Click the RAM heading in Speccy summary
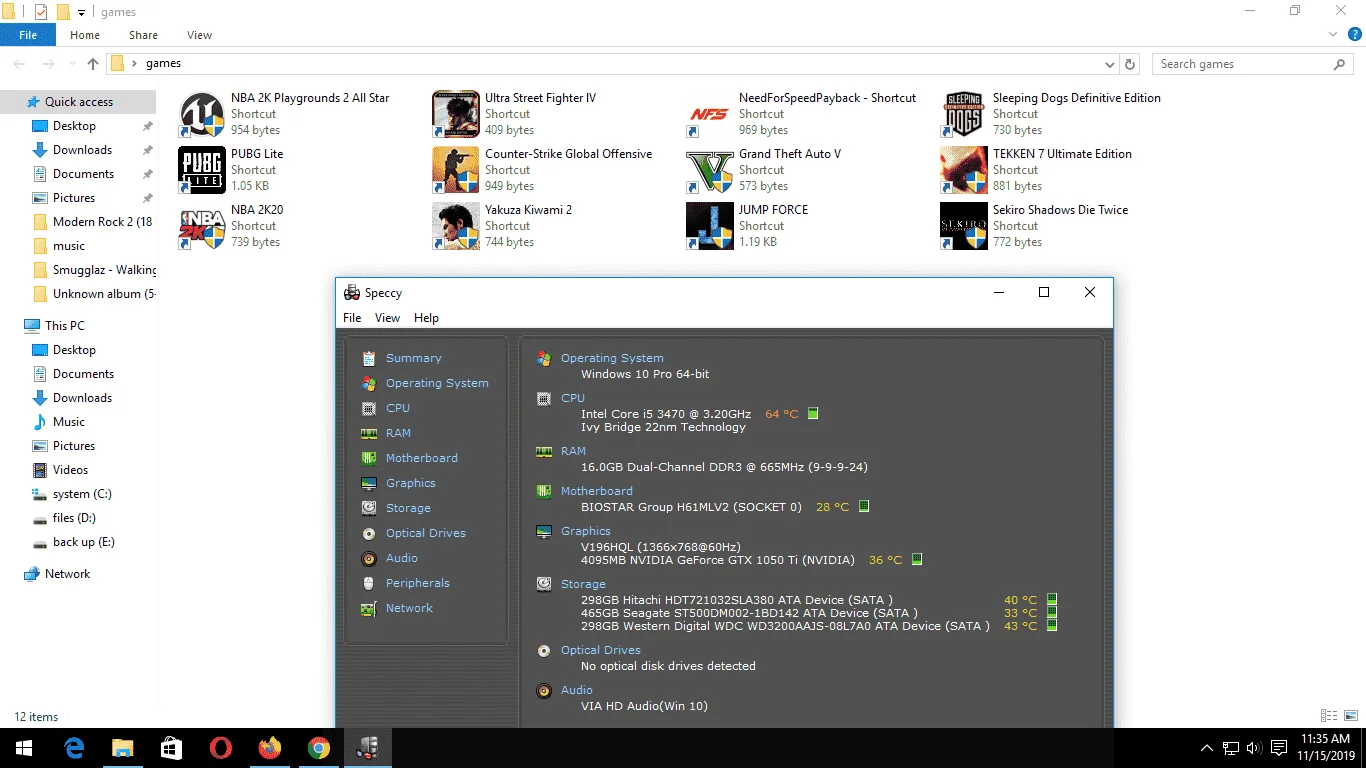Viewport: 1366px width, 768px height. pos(573,451)
